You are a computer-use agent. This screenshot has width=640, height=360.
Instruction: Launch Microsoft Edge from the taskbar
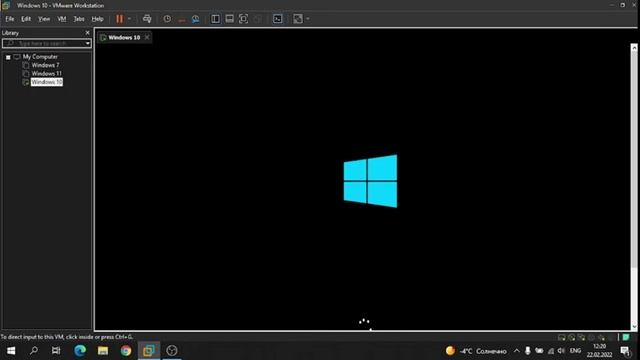click(x=80, y=351)
